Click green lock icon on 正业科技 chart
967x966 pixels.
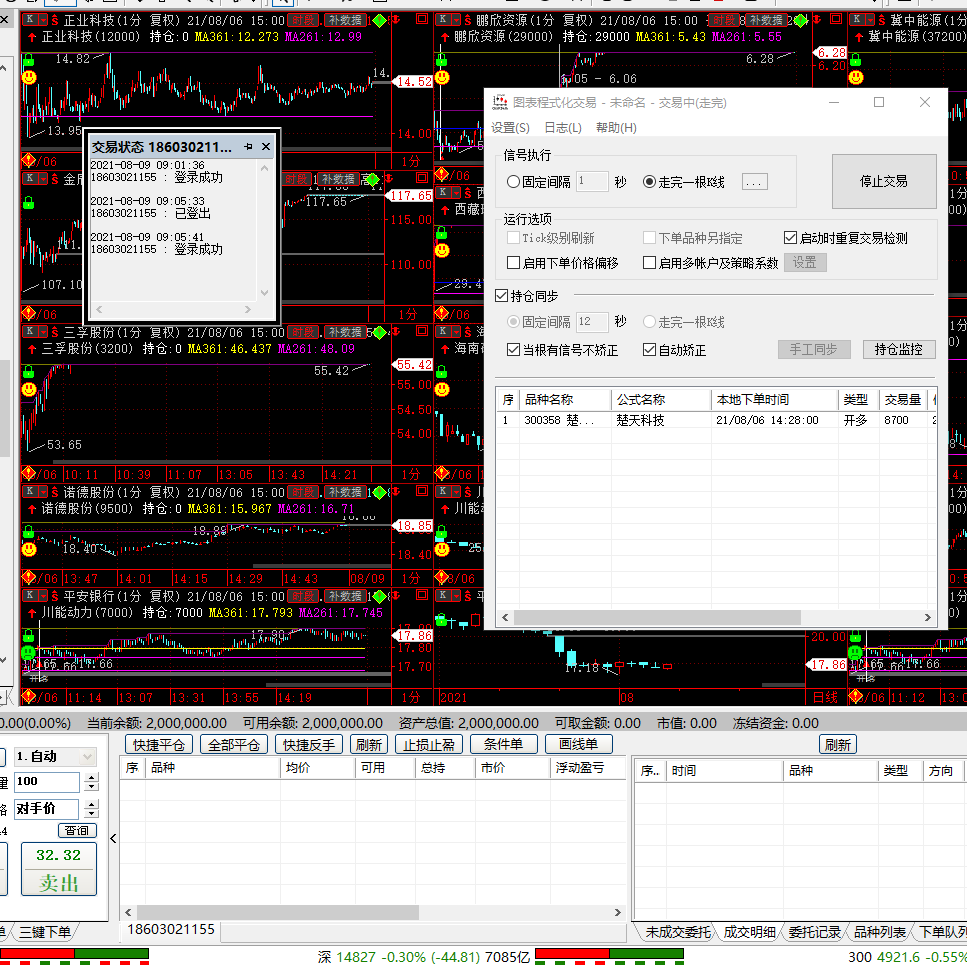pos(29,60)
